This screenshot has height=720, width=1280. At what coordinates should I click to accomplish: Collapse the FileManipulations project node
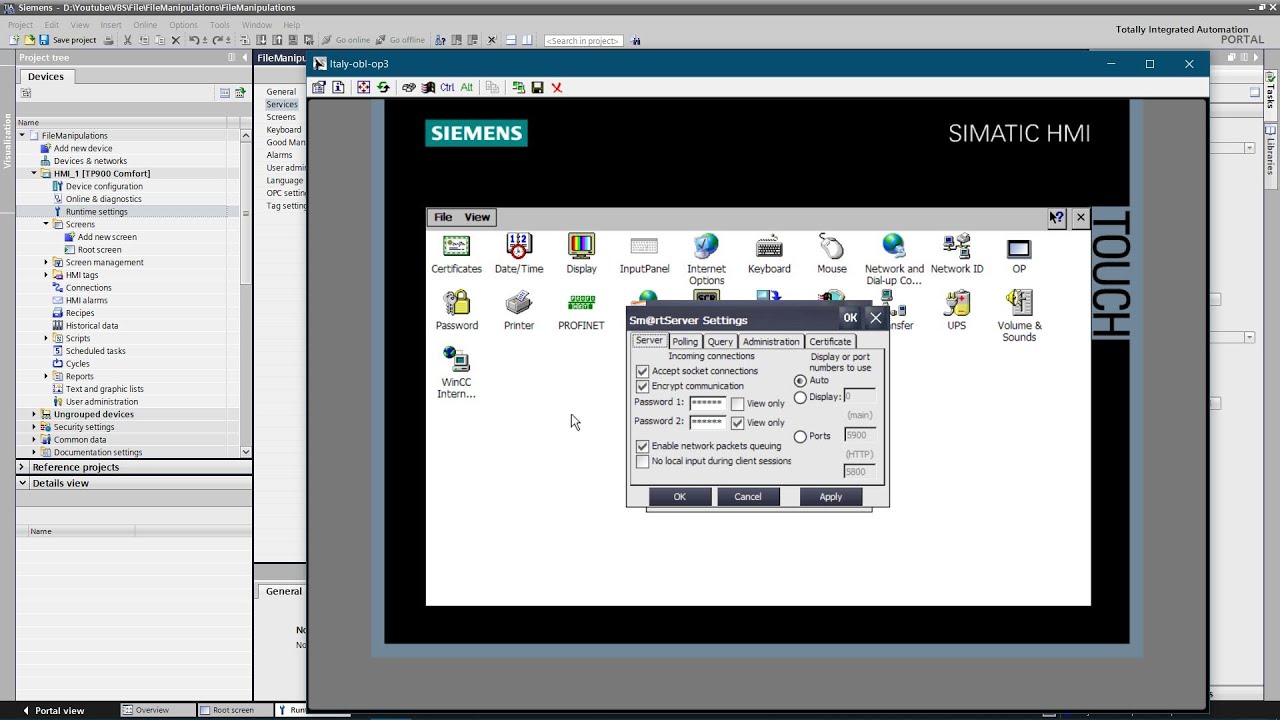point(22,135)
